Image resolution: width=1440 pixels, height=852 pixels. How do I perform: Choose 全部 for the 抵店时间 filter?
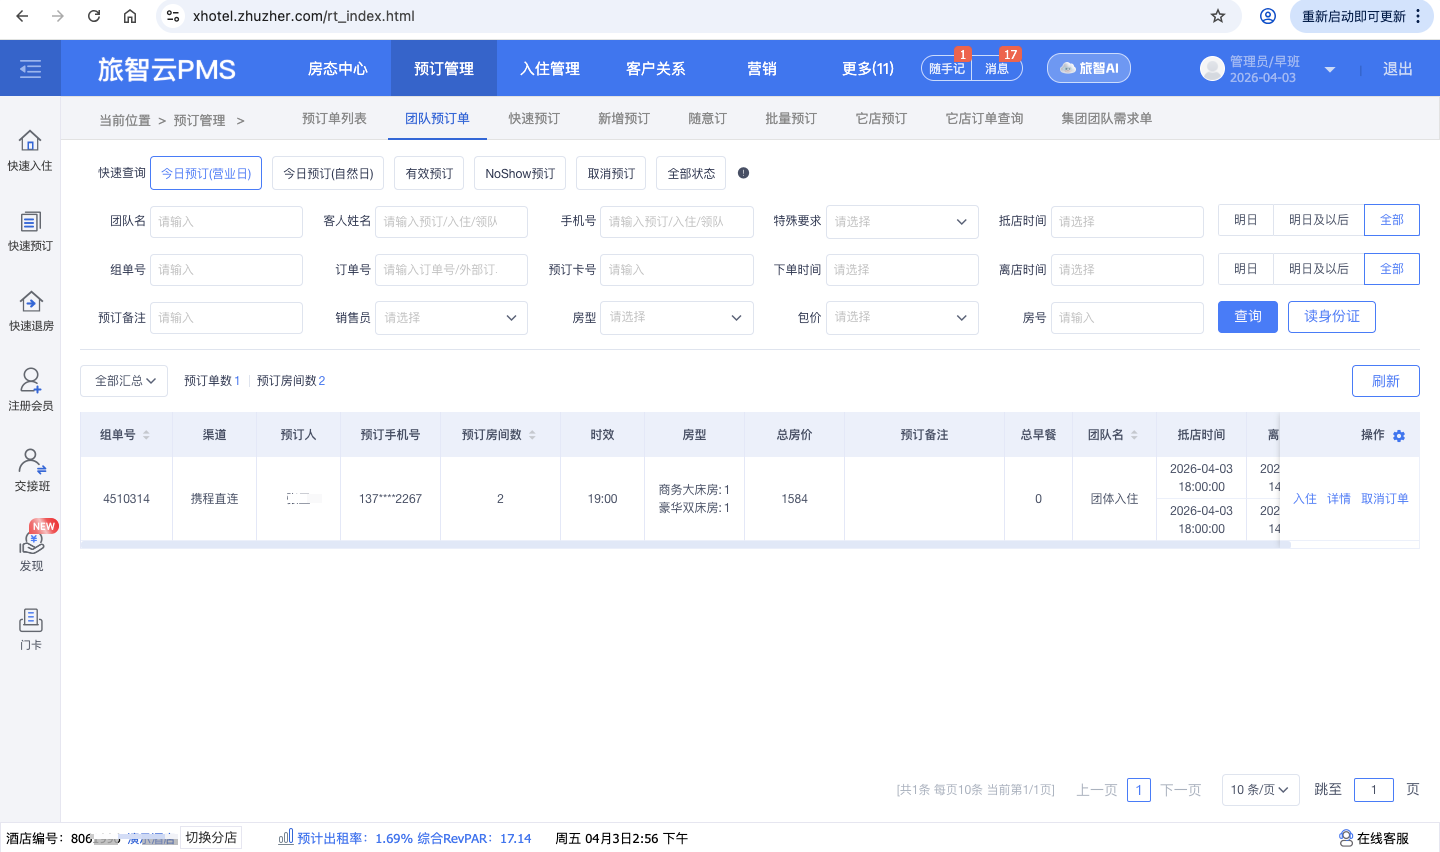point(1392,220)
